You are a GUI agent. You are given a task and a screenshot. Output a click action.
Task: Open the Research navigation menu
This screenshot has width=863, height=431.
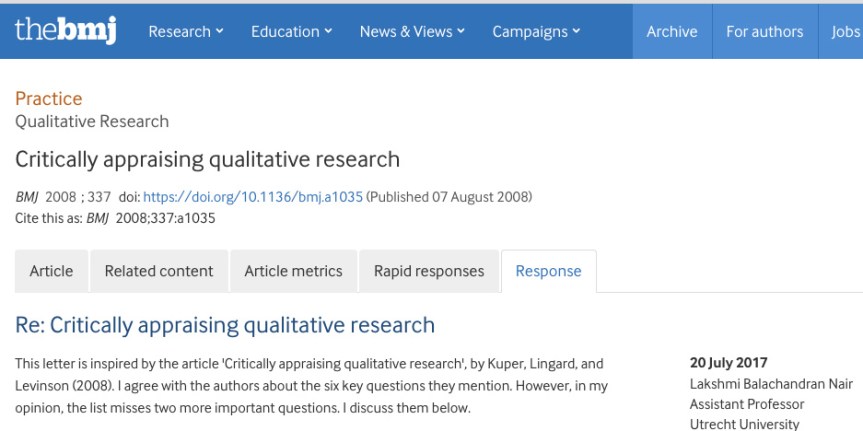point(180,32)
